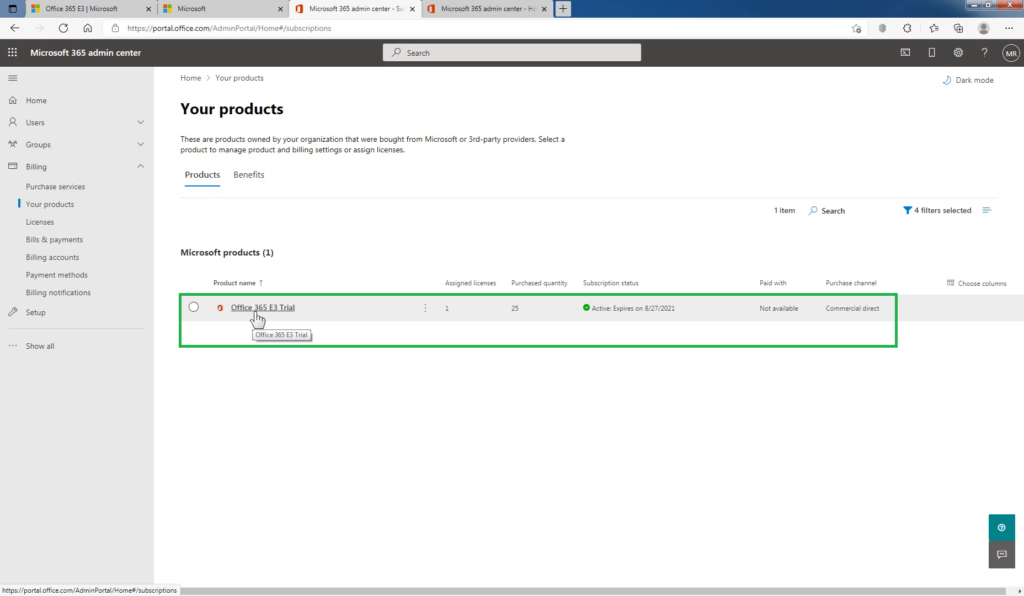
Task: Open Payment methods in sidebar
Action: 57,275
